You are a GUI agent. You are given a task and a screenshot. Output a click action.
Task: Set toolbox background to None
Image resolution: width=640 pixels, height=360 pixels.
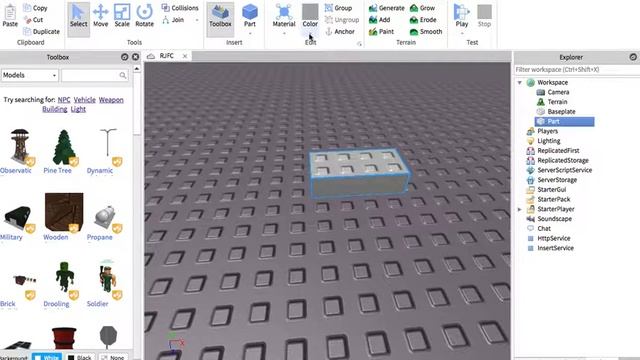coord(113,357)
